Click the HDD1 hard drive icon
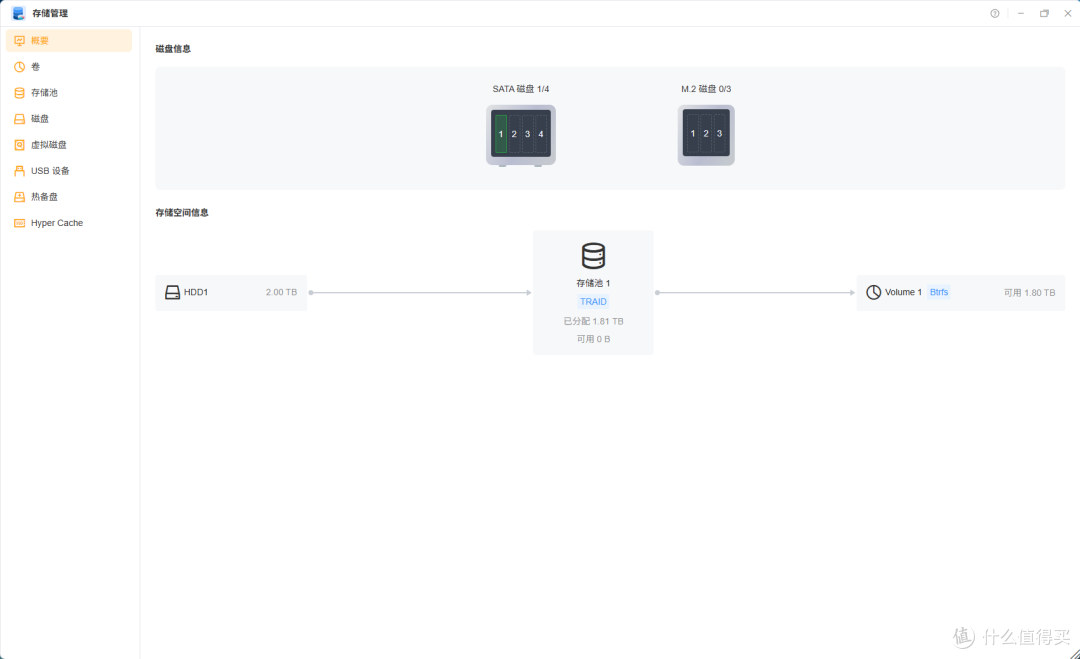This screenshot has width=1080, height=659. pos(172,293)
